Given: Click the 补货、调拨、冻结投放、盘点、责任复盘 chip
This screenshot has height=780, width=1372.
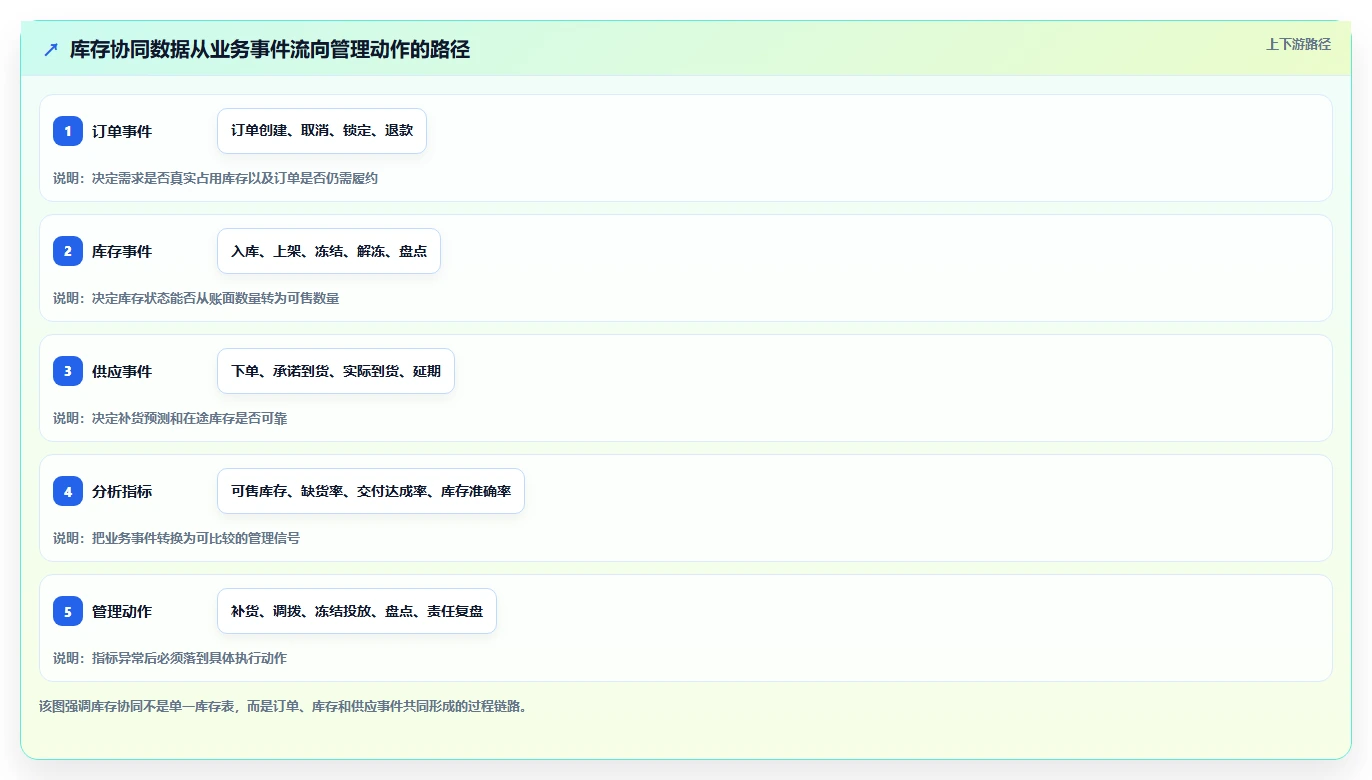Looking at the screenshot, I should [x=357, y=611].
